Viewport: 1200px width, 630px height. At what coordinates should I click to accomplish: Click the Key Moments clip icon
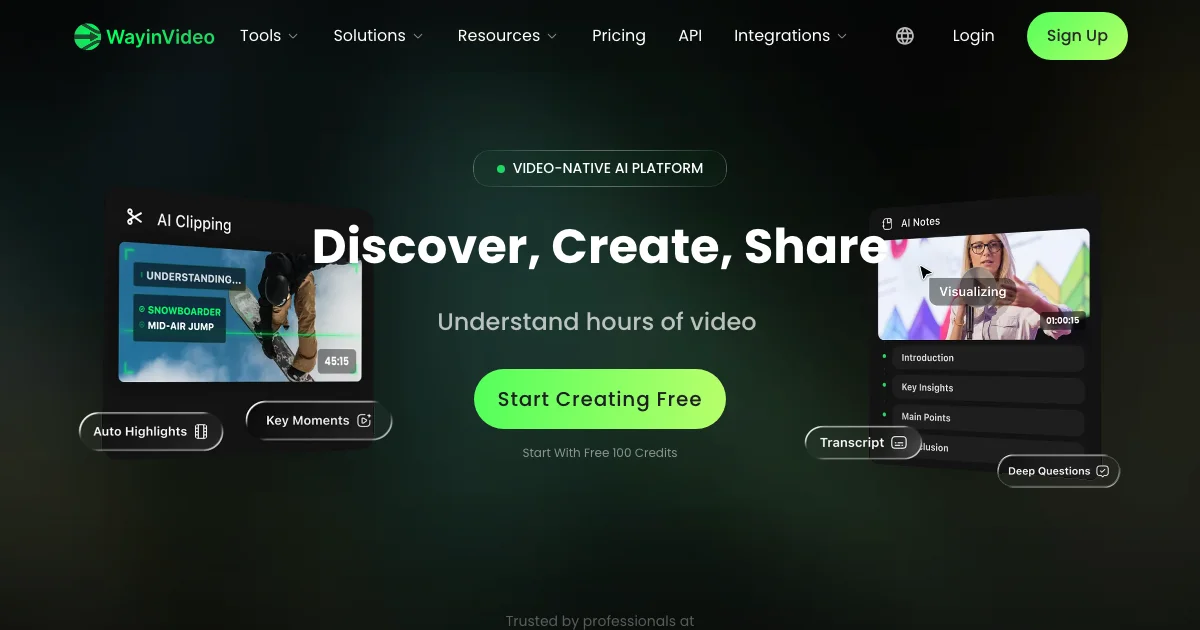click(364, 421)
